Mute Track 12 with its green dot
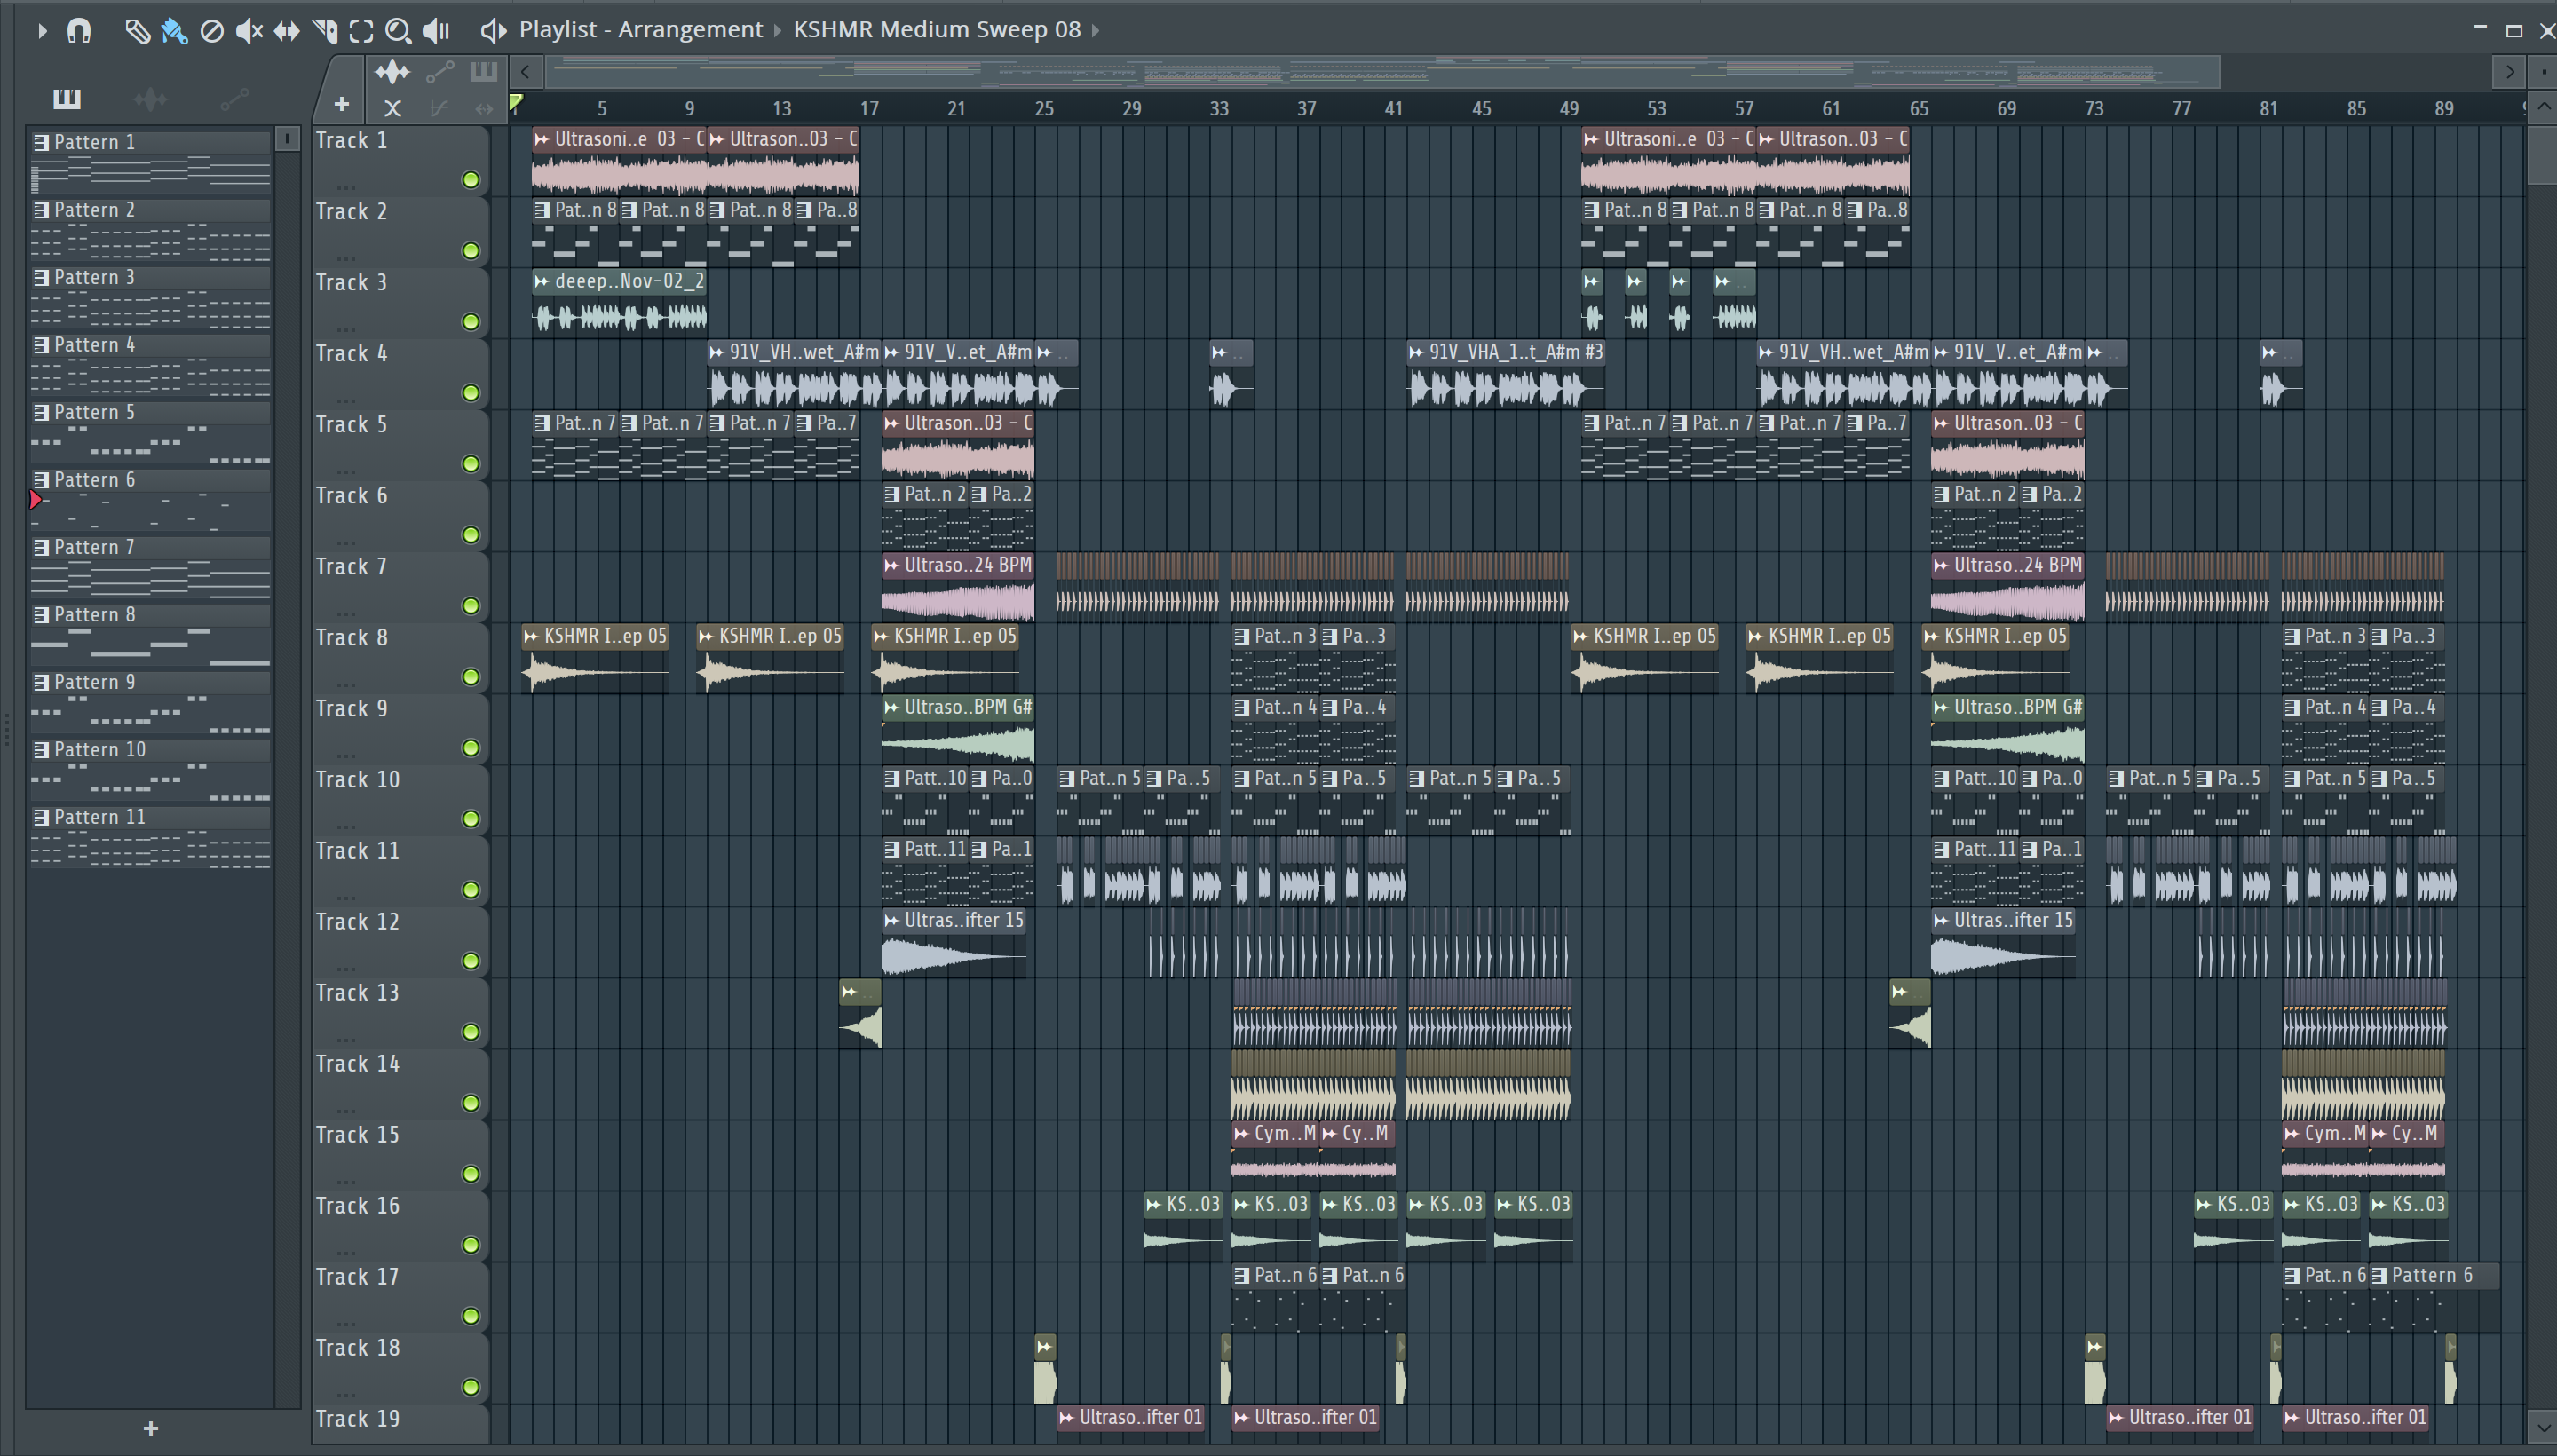The height and width of the screenshot is (1456, 2557). pos(471,961)
